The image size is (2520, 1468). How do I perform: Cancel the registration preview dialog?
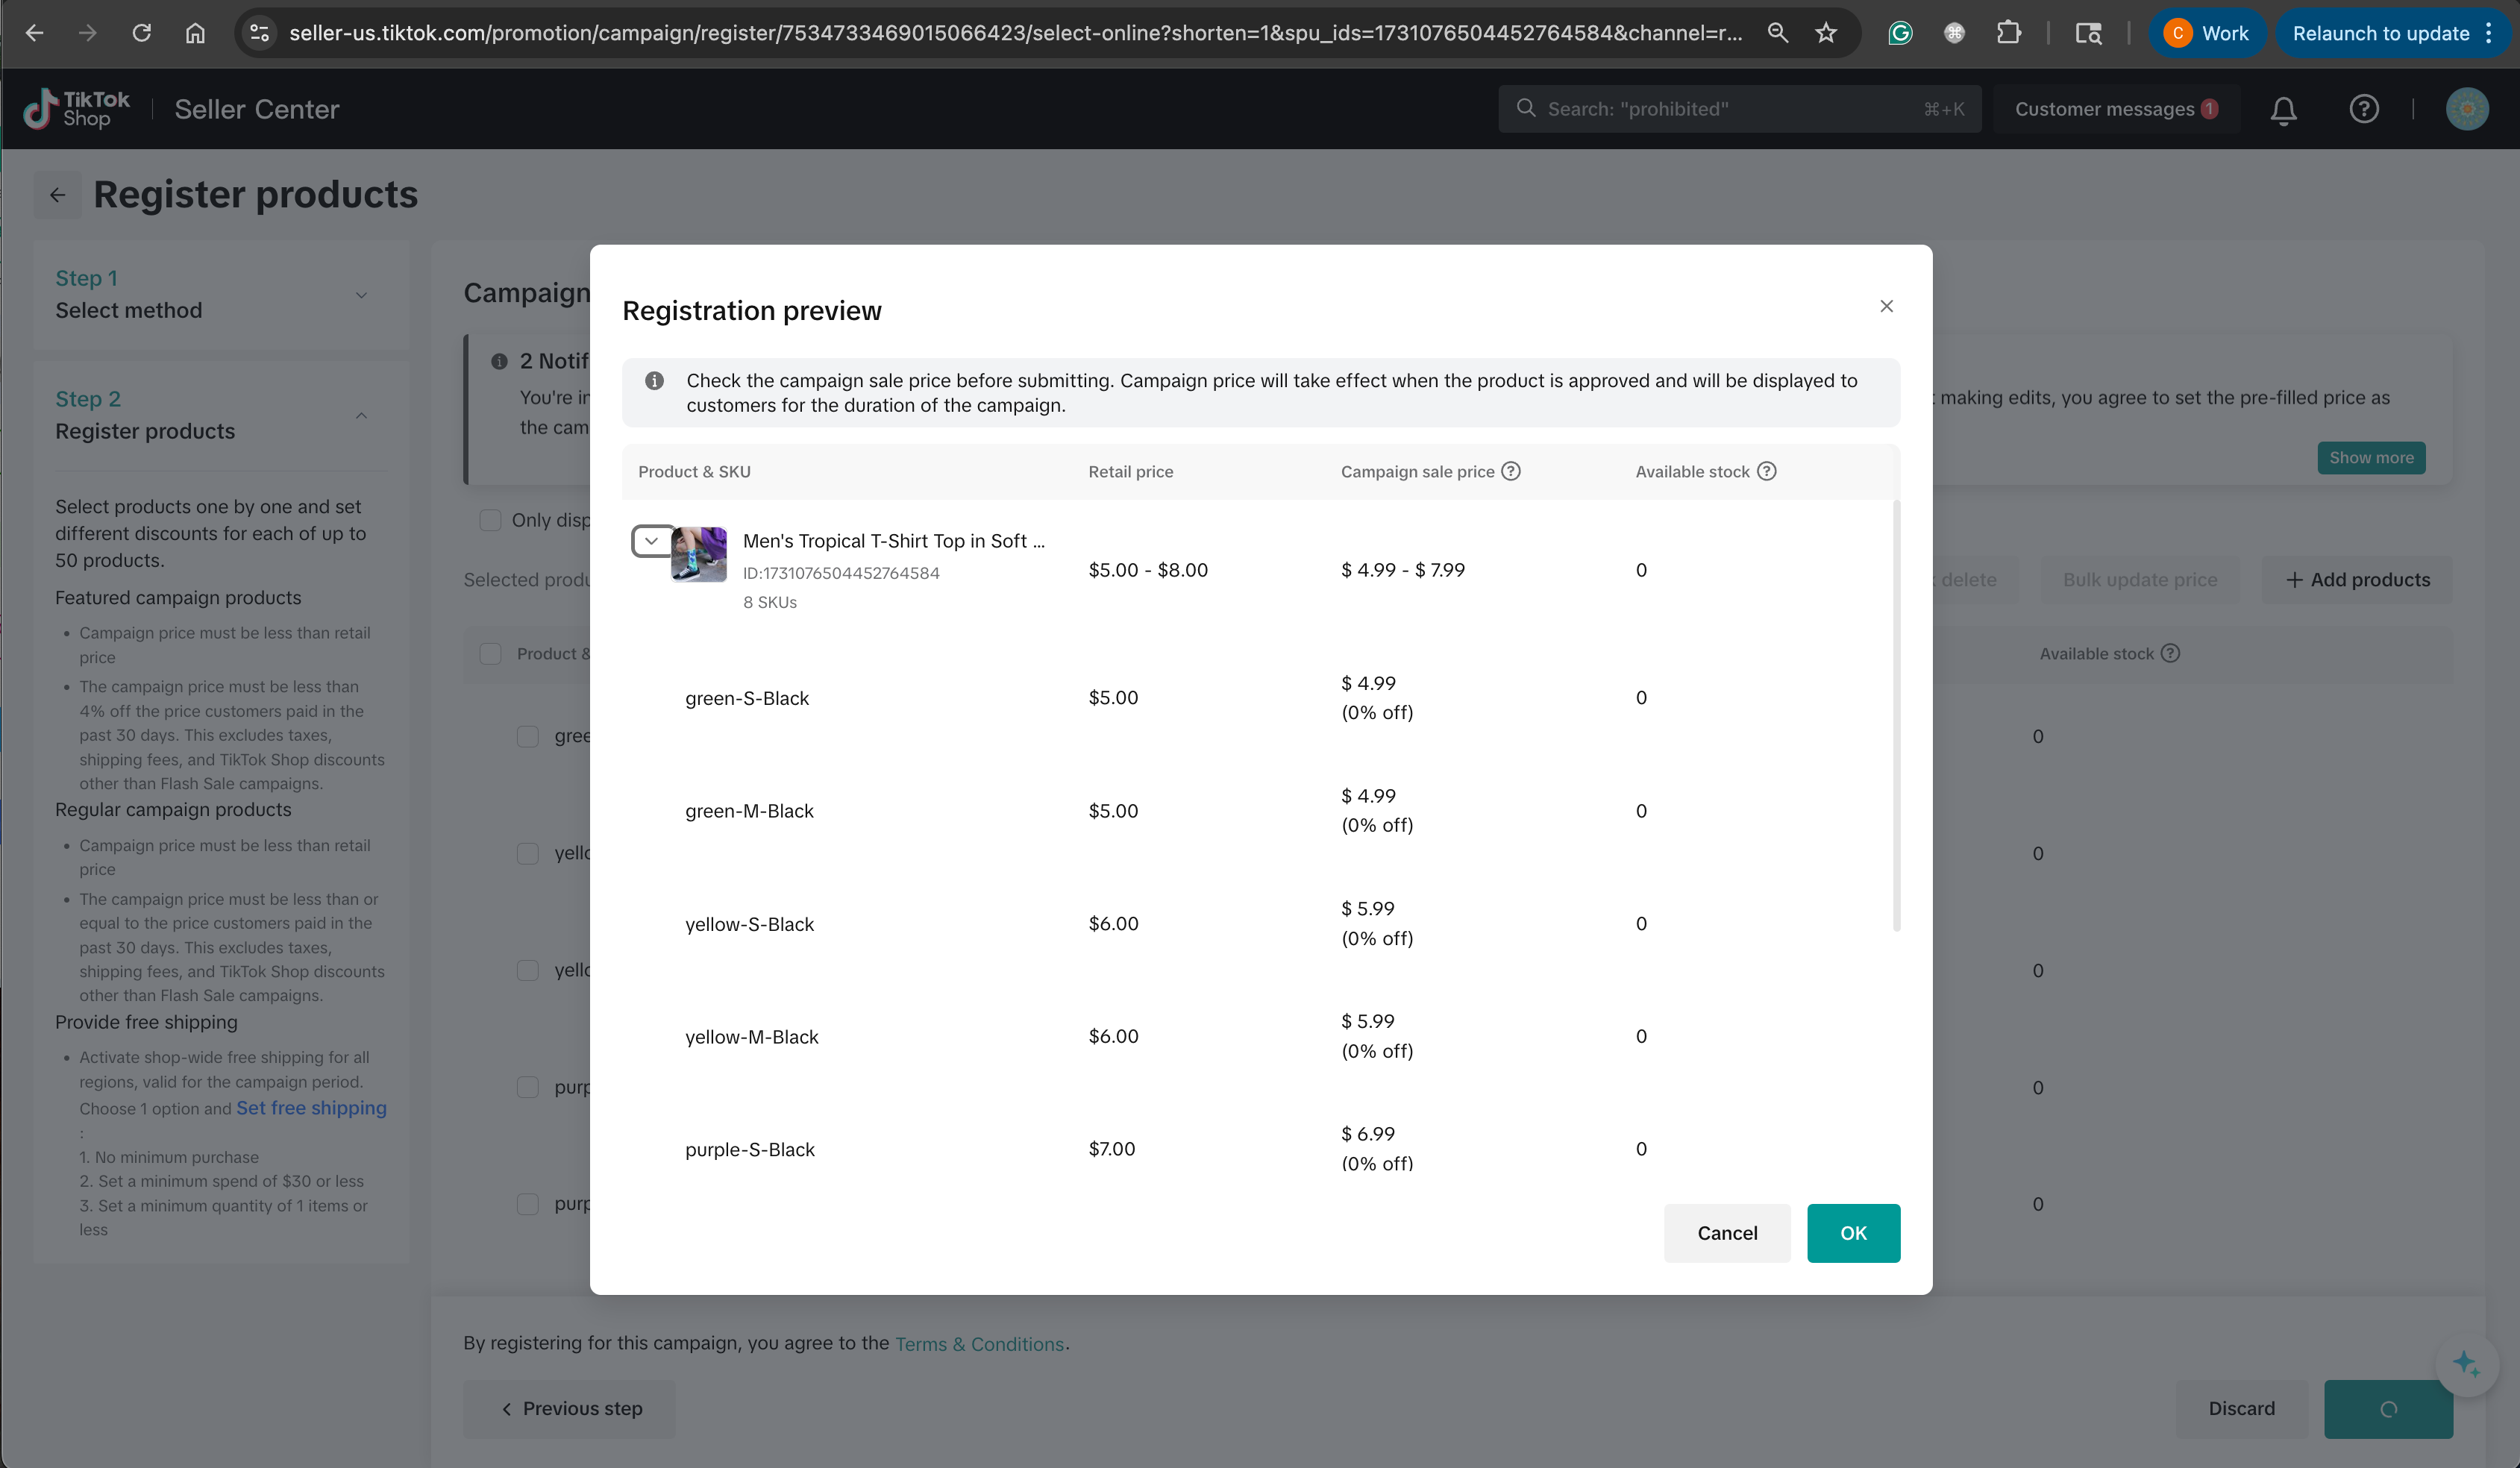pyautogui.click(x=1726, y=1233)
